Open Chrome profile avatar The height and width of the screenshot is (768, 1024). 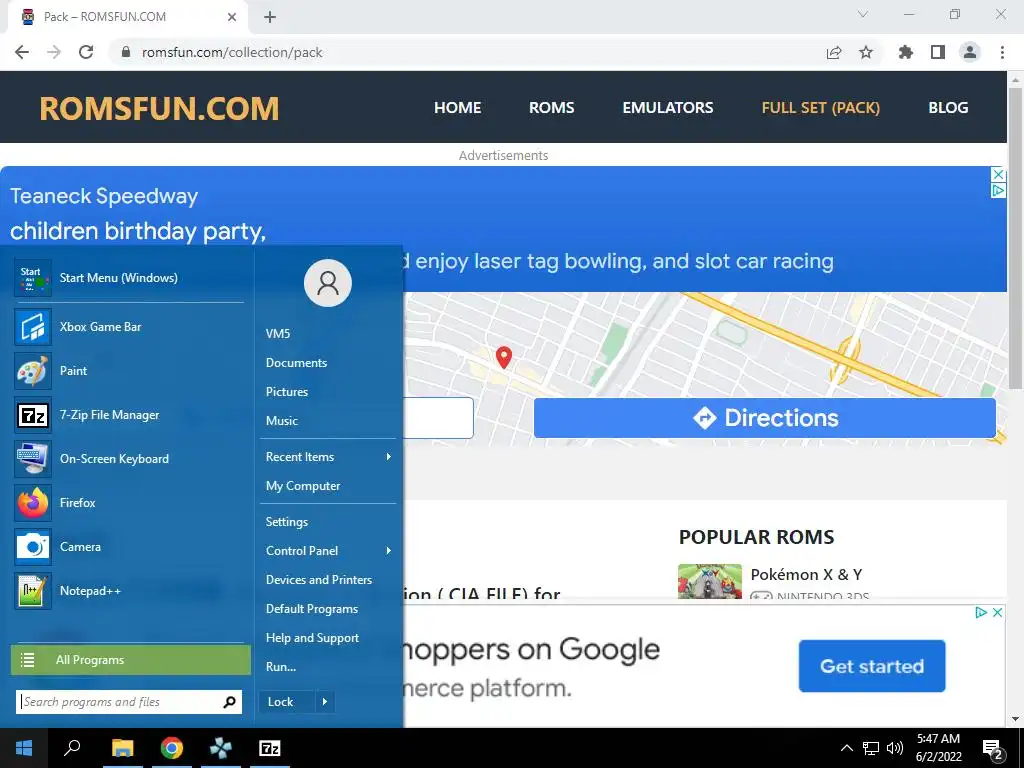point(970,52)
